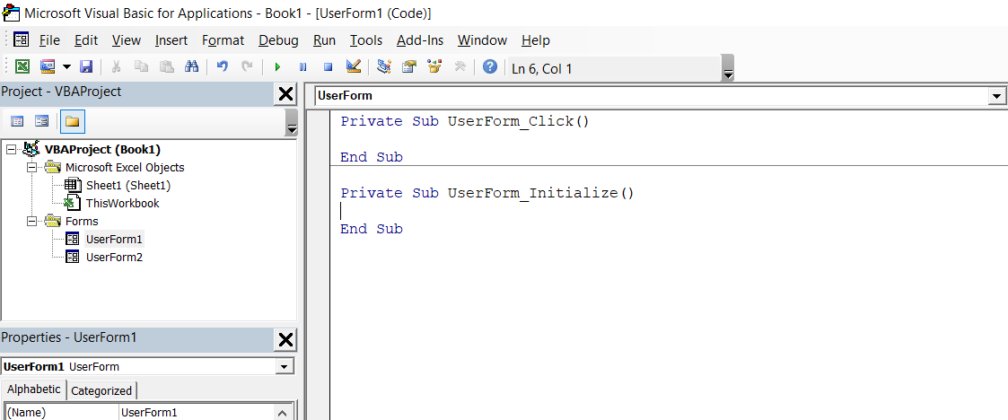Open the Debug menu
The height and width of the screenshot is (420, 1008).
pos(278,40)
